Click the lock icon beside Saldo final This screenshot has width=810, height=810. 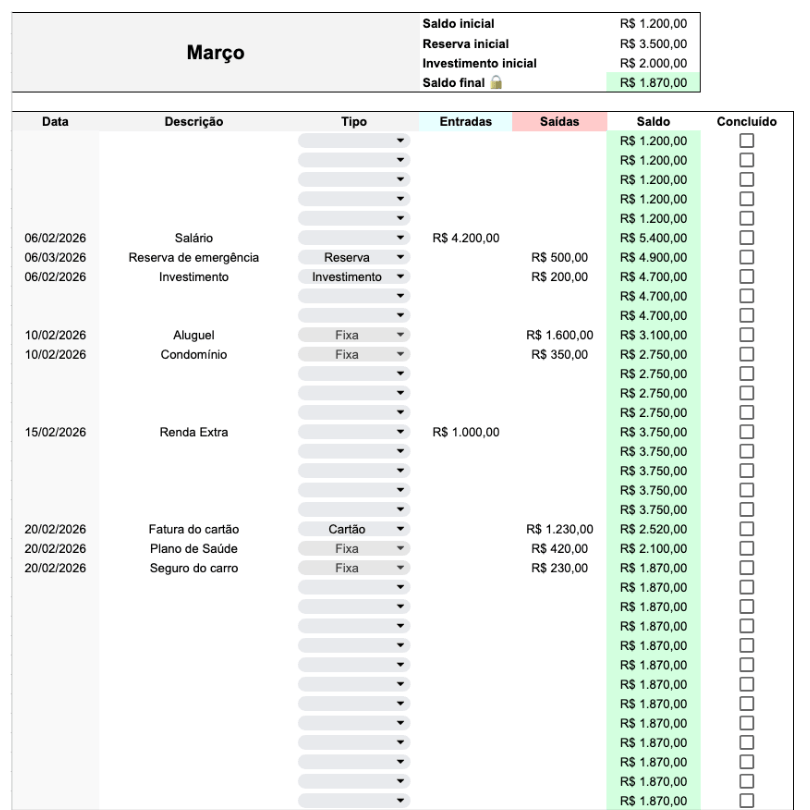tap(492, 83)
